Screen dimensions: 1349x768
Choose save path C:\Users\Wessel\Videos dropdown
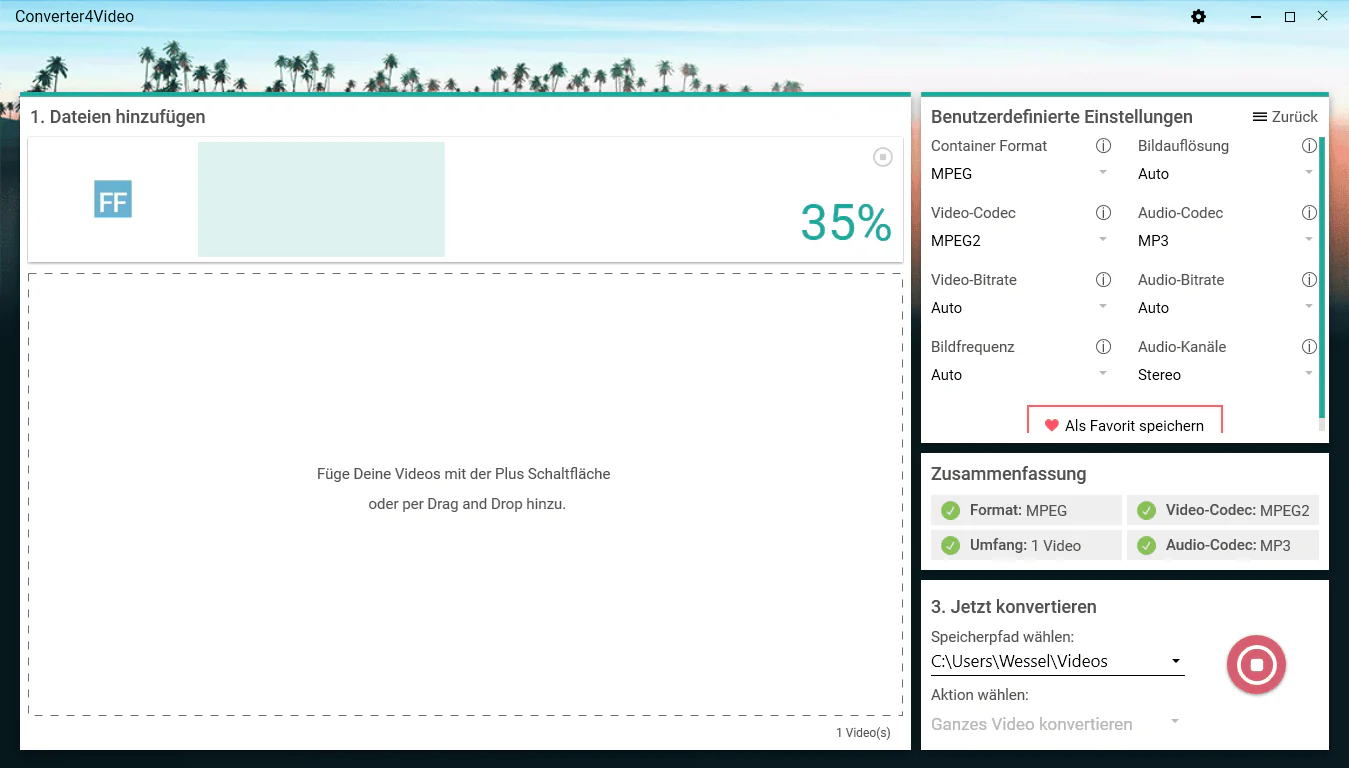(x=1057, y=661)
